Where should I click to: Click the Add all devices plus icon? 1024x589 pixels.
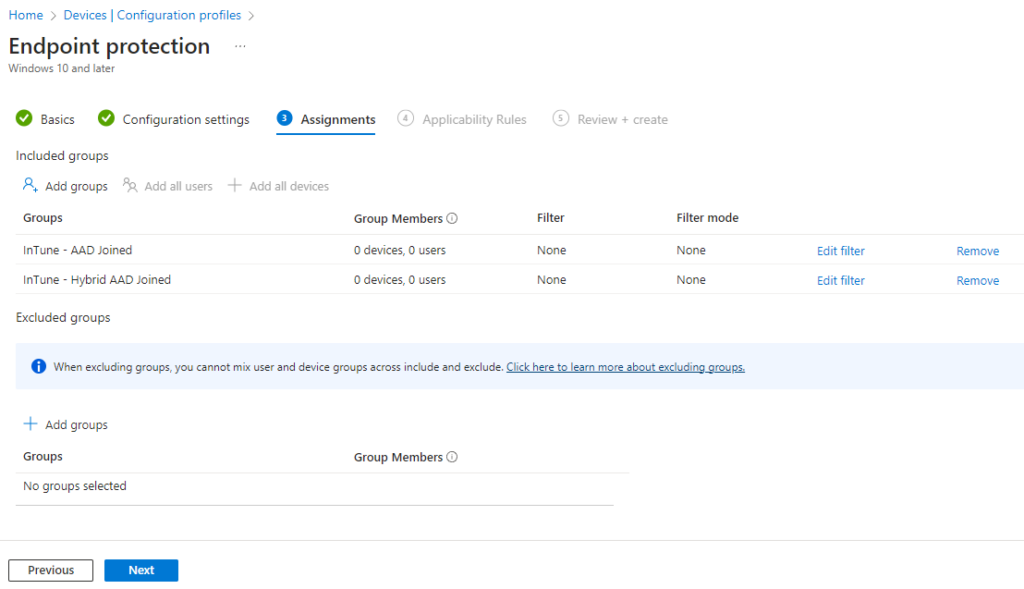235,185
